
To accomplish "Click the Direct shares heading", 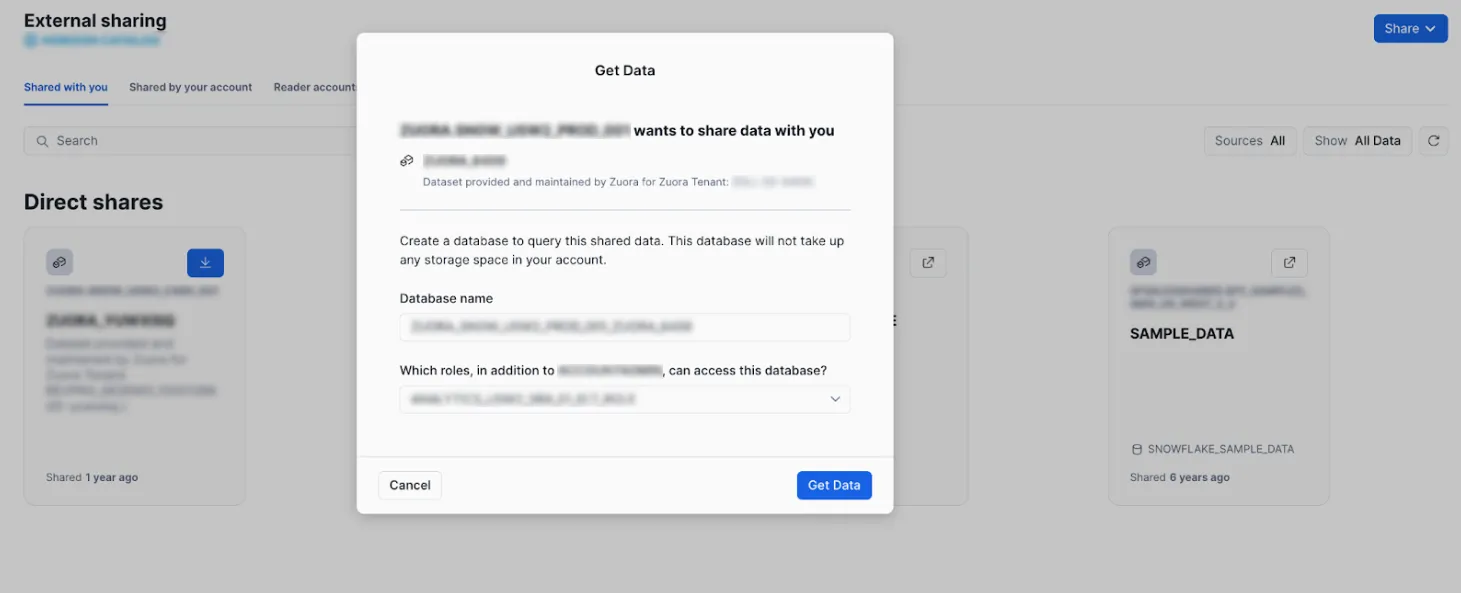I will tap(93, 202).
